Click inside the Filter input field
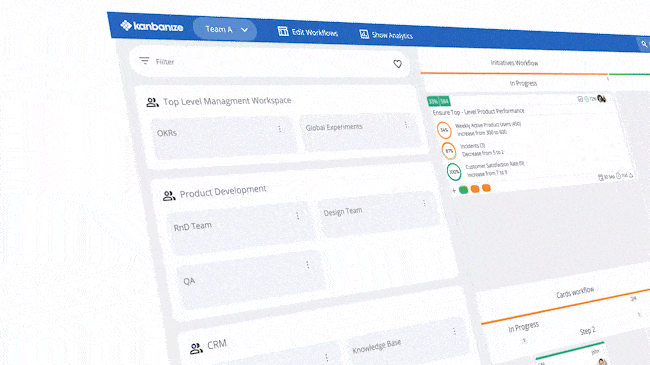Screen dimensions: 650x365 click(x=269, y=62)
